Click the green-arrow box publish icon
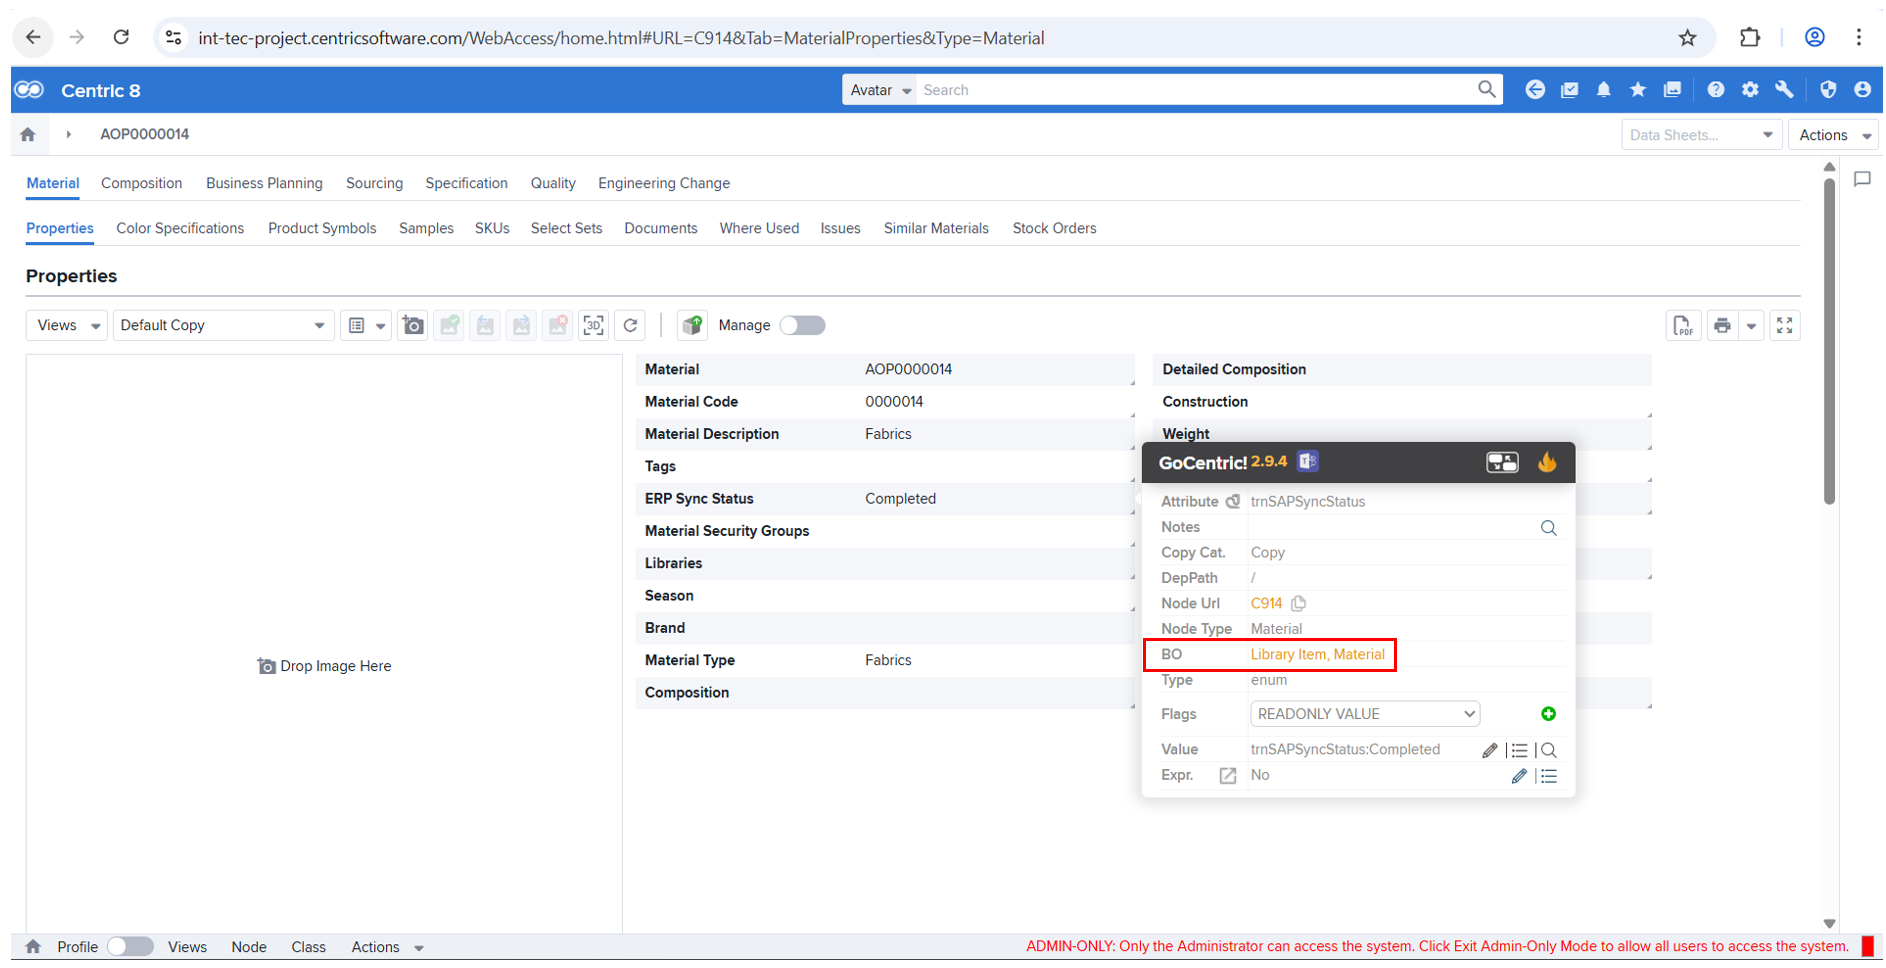The height and width of the screenshot is (968, 1886). point(692,325)
